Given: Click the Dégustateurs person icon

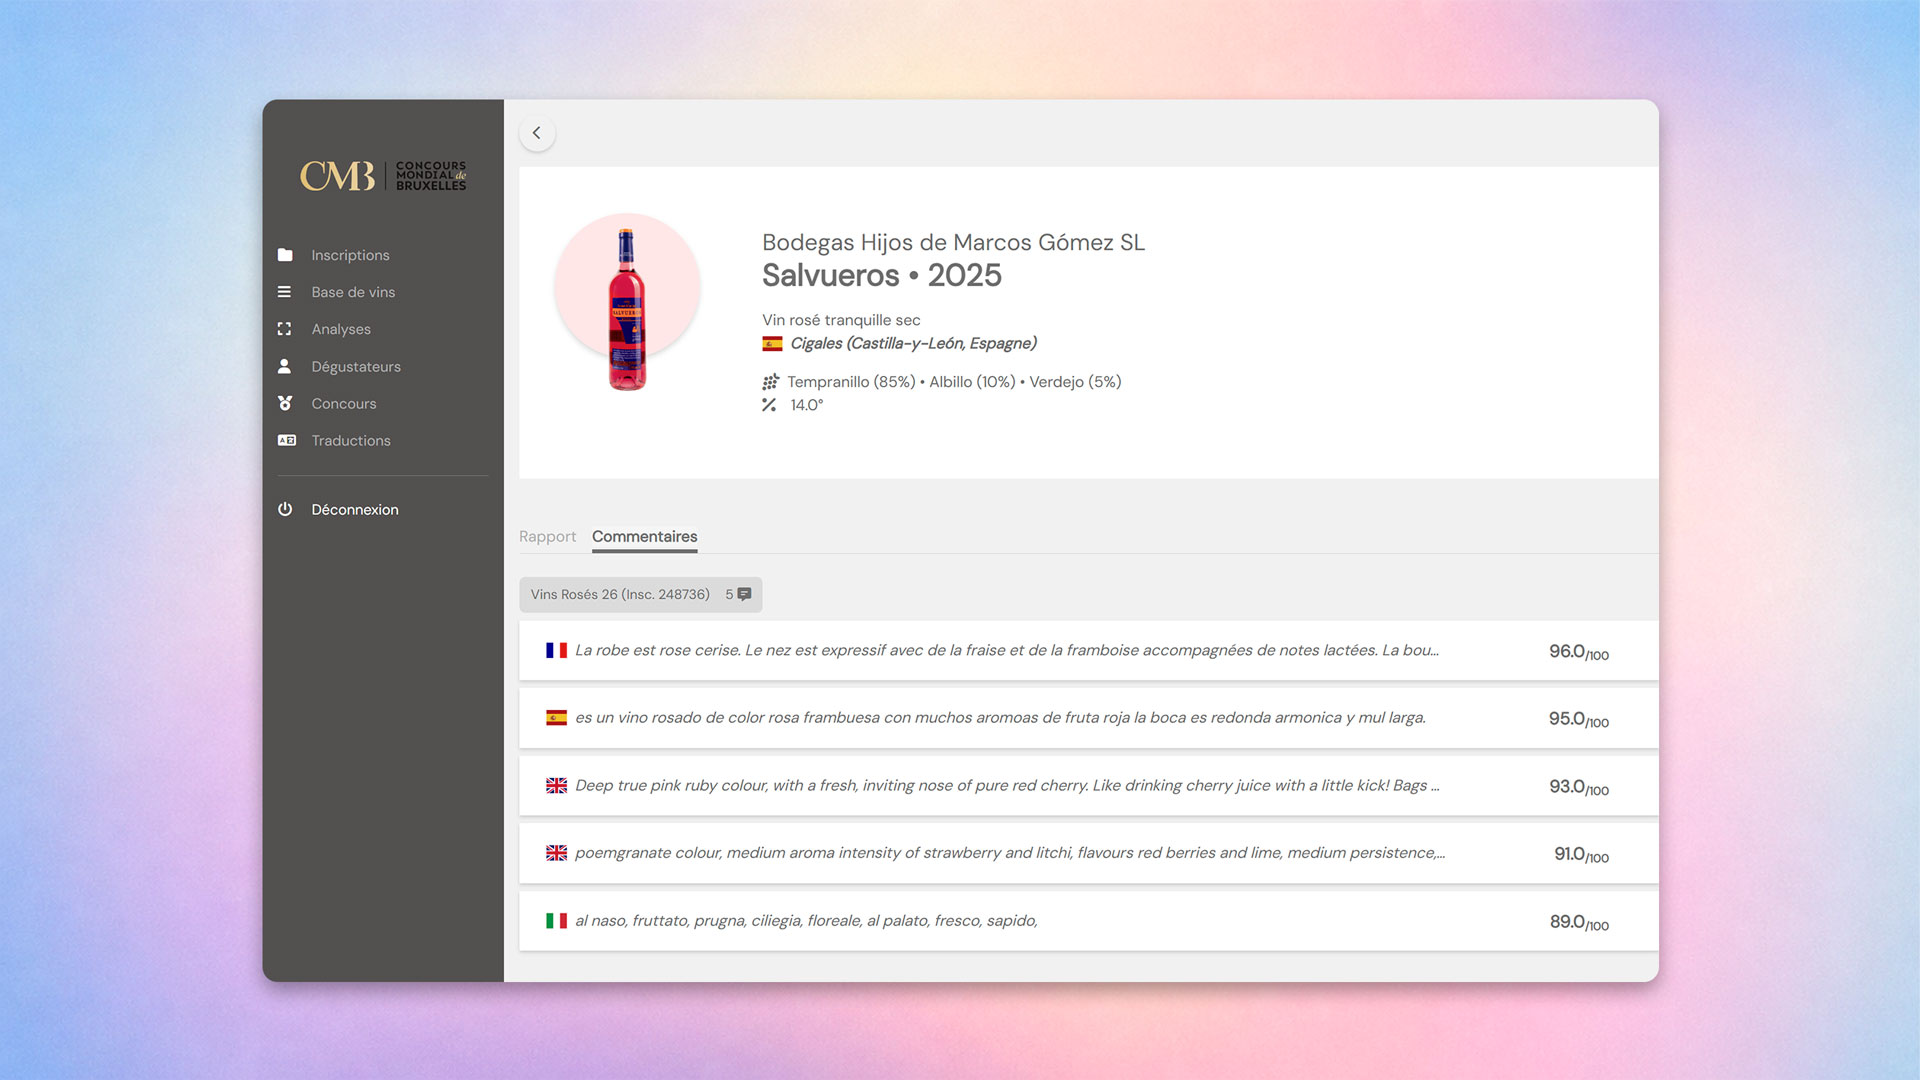Looking at the screenshot, I should pos(285,366).
